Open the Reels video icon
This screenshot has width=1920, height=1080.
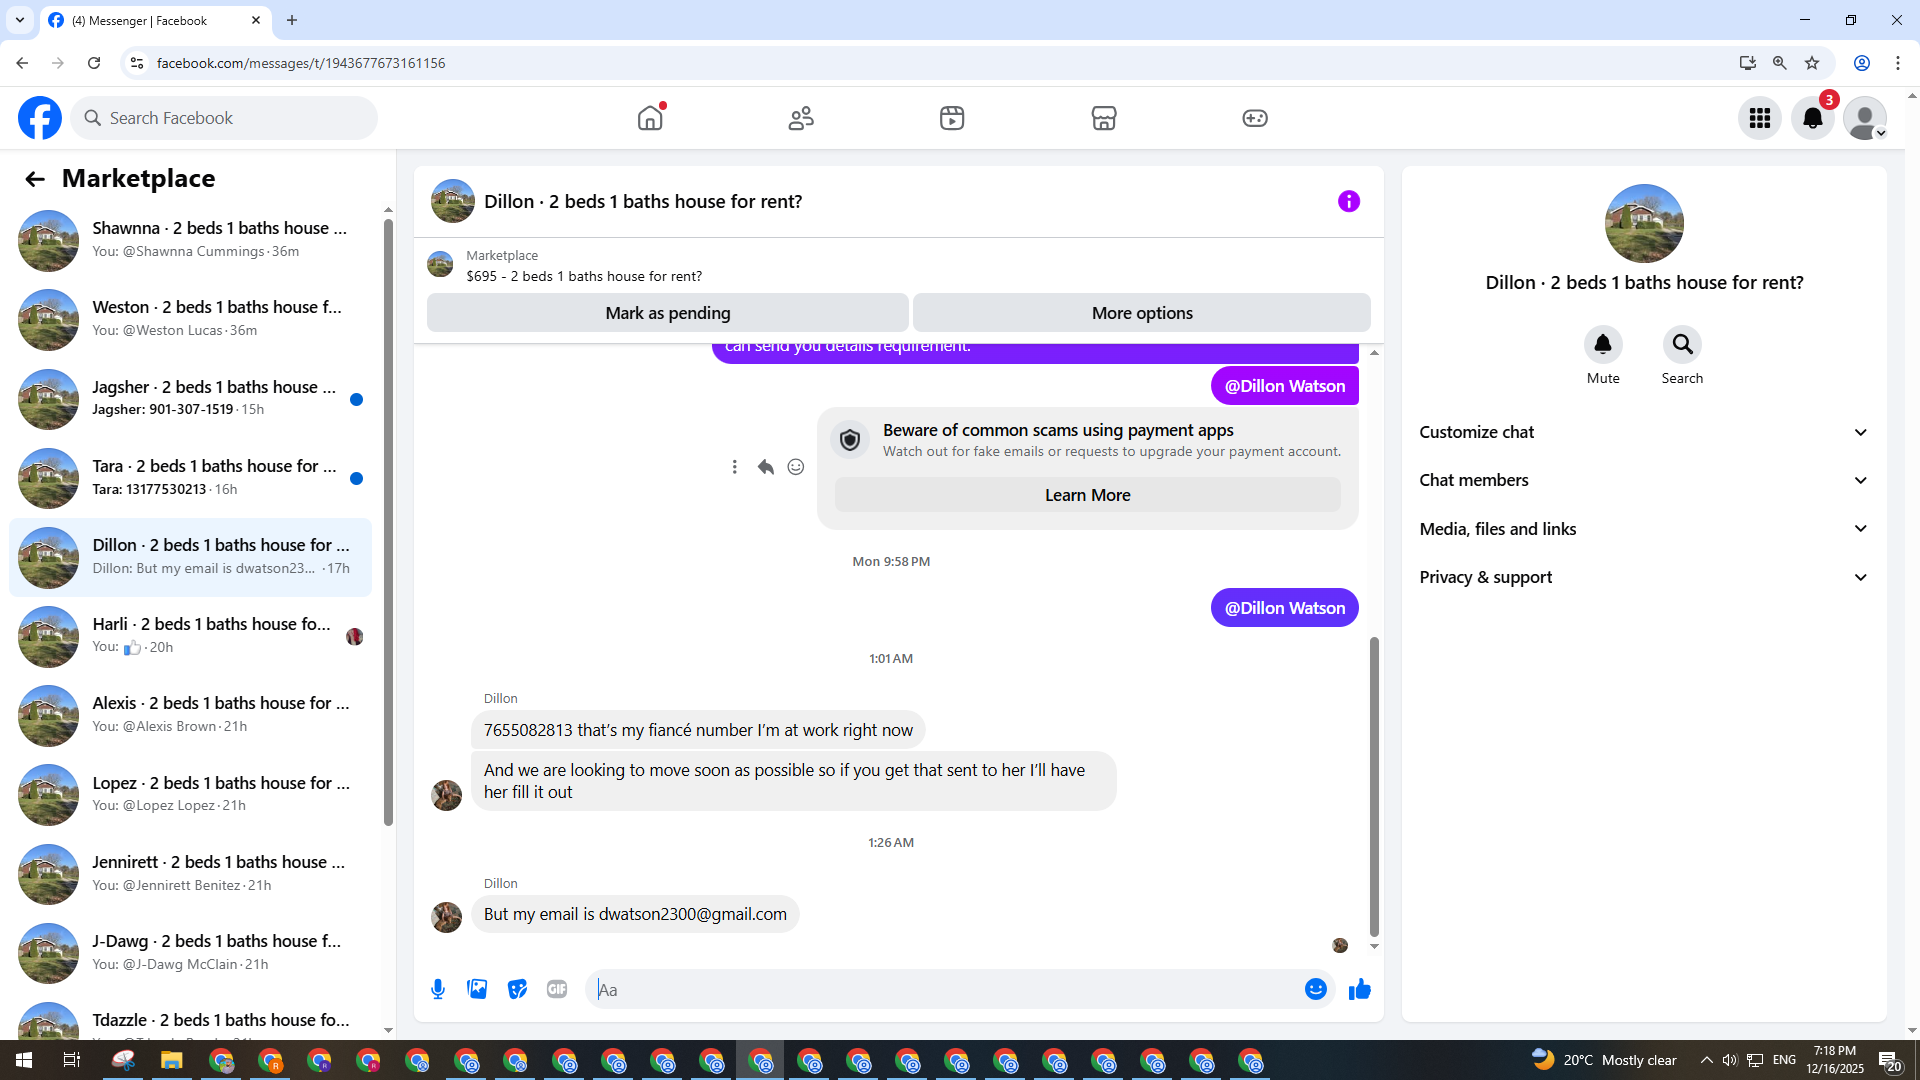coord(952,118)
